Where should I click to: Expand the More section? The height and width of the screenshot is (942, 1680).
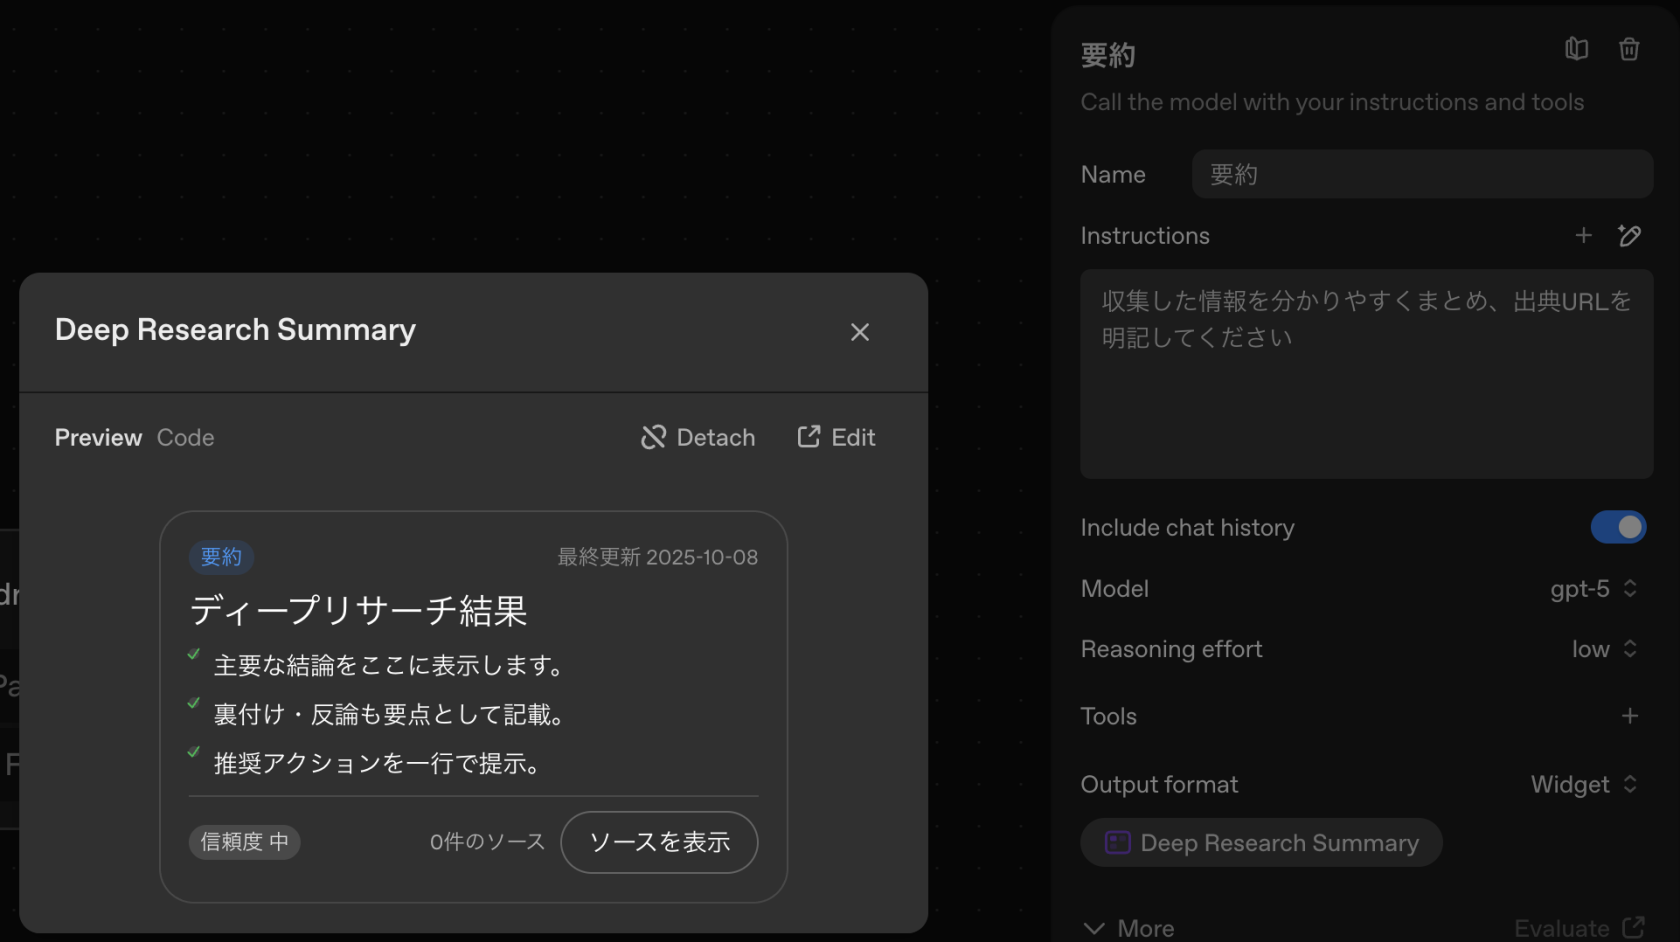(x=1128, y=928)
